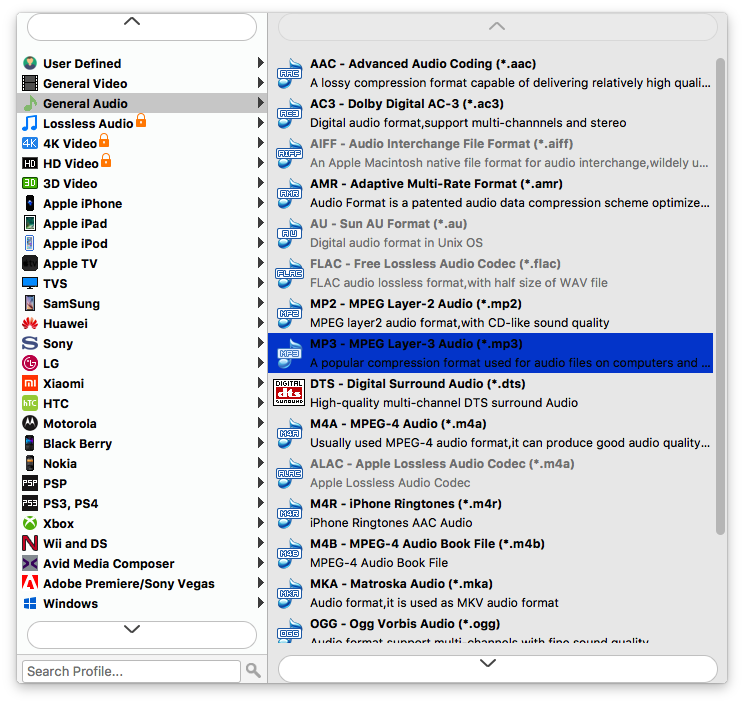Image resolution: width=744 pixels, height=704 pixels.
Task: Select M4B - MPEG-4 Audio Book File
Action: (491, 553)
